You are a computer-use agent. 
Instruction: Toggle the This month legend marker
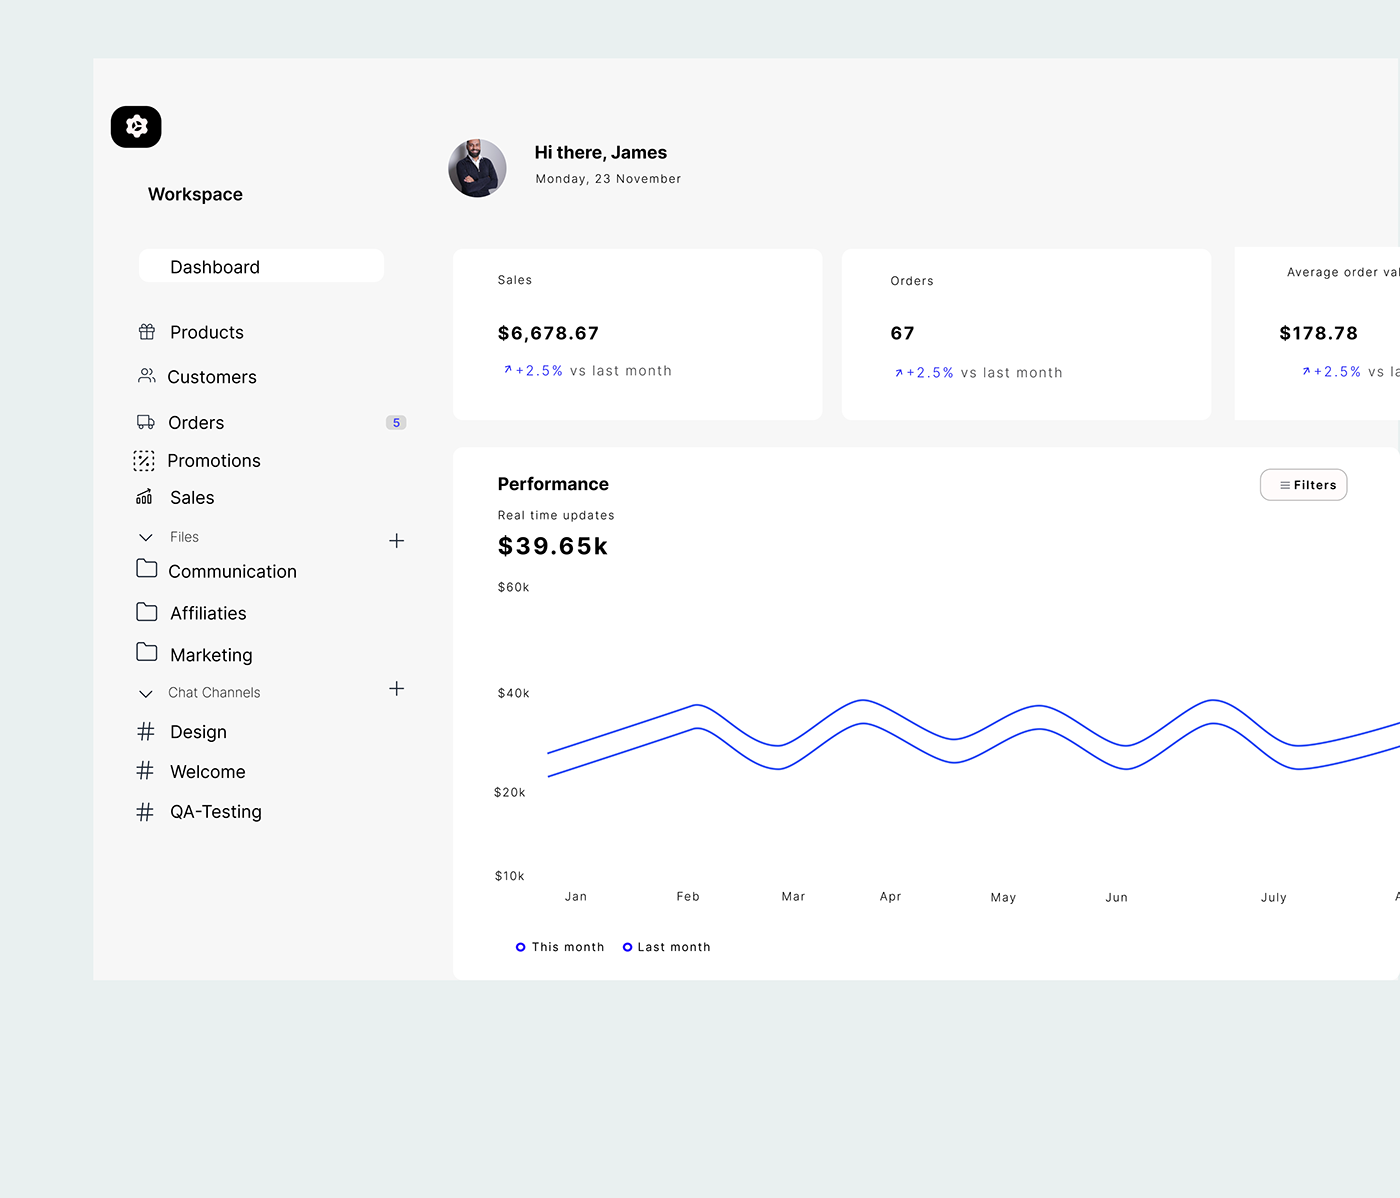(520, 947)
